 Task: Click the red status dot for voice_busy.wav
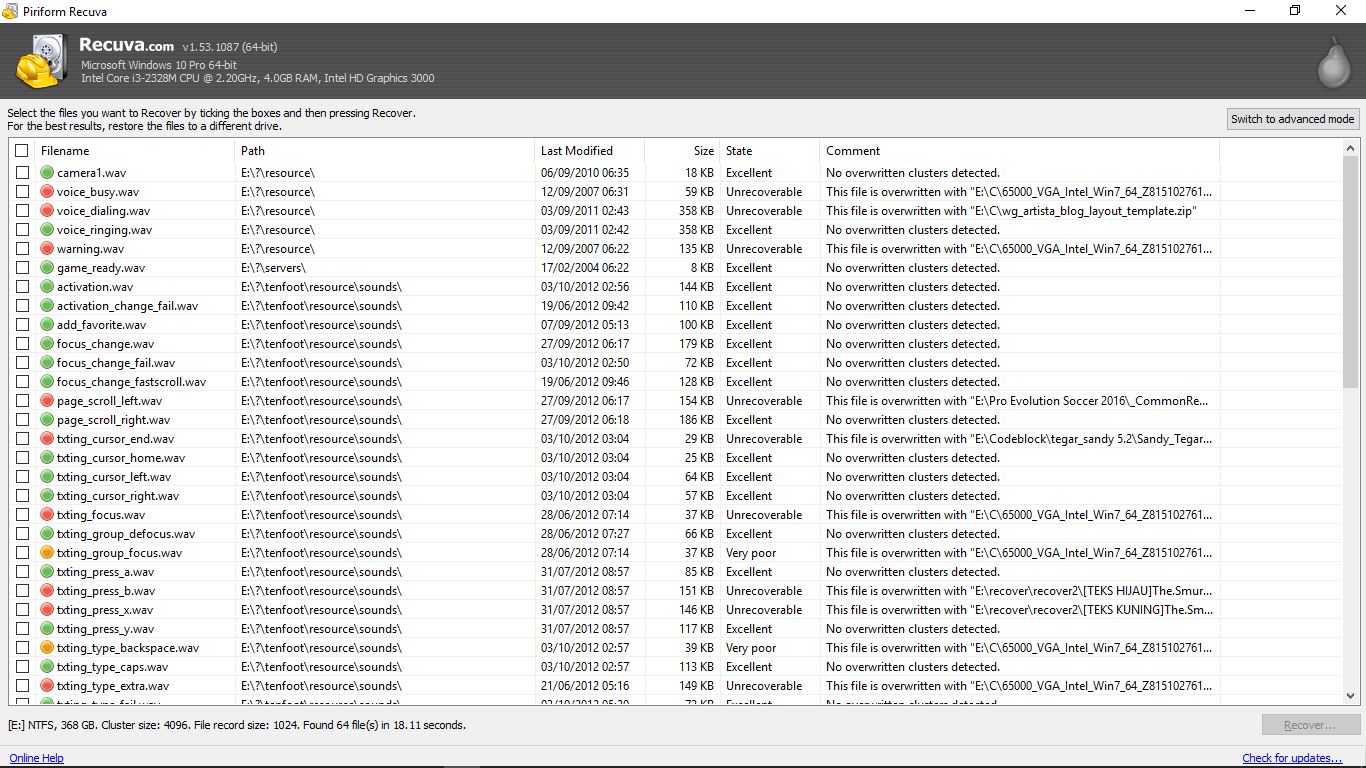click(47, 192)
